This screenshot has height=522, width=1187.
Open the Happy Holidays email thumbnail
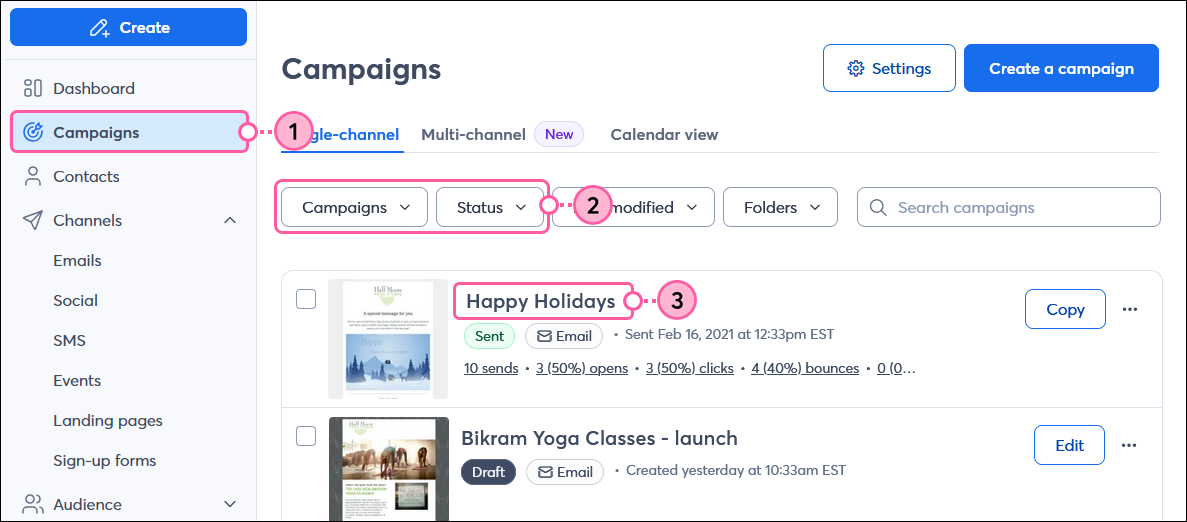[388, 339]
